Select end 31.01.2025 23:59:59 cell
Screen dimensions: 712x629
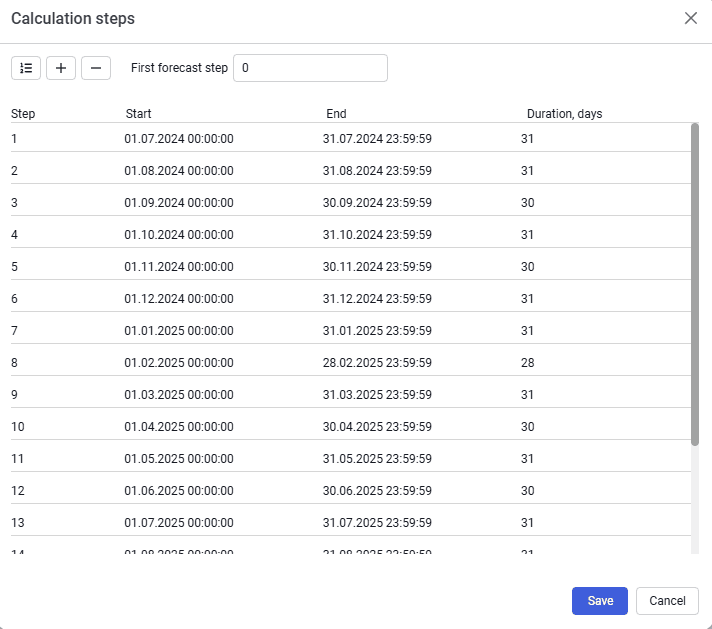[377, 331]
